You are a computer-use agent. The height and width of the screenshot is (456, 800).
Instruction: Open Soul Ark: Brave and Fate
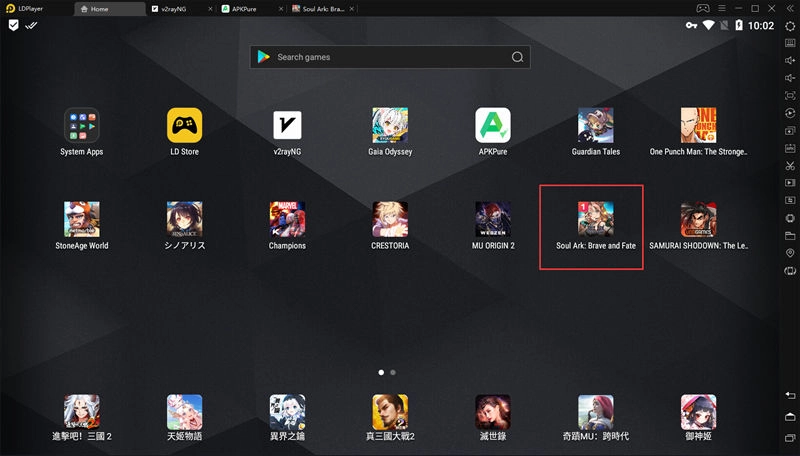595,220
